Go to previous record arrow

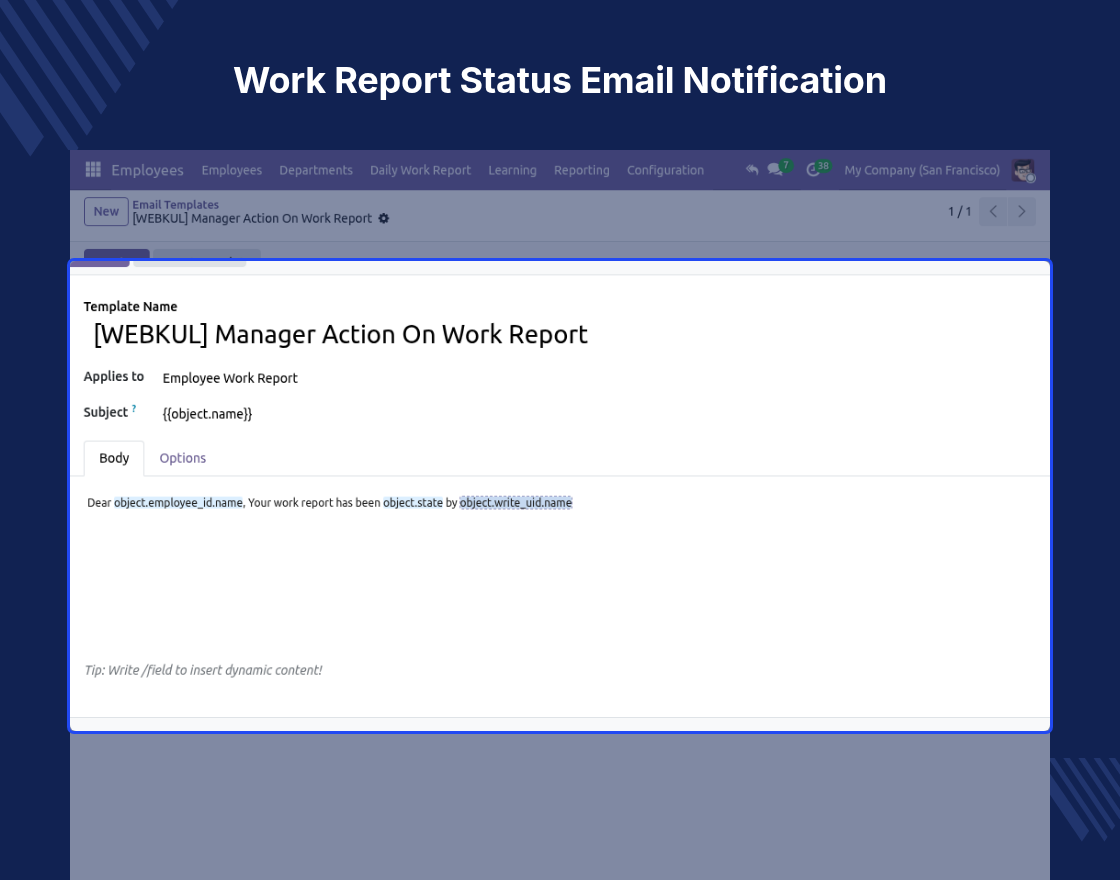(993, 211)
